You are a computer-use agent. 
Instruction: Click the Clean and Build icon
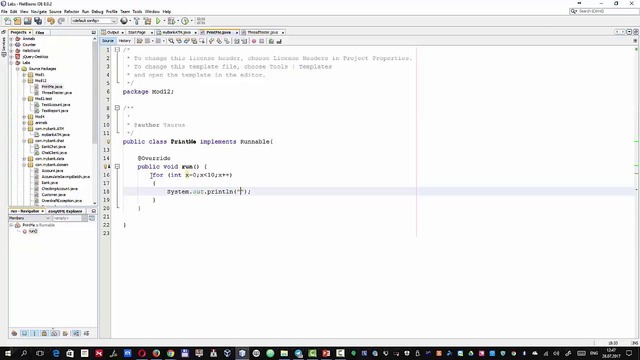click(147, 21)
